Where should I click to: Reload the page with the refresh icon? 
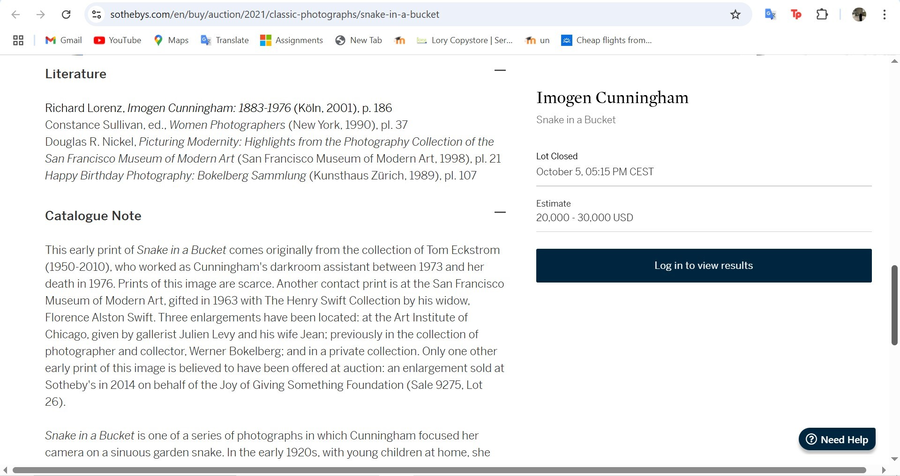(x=66, y=15)
